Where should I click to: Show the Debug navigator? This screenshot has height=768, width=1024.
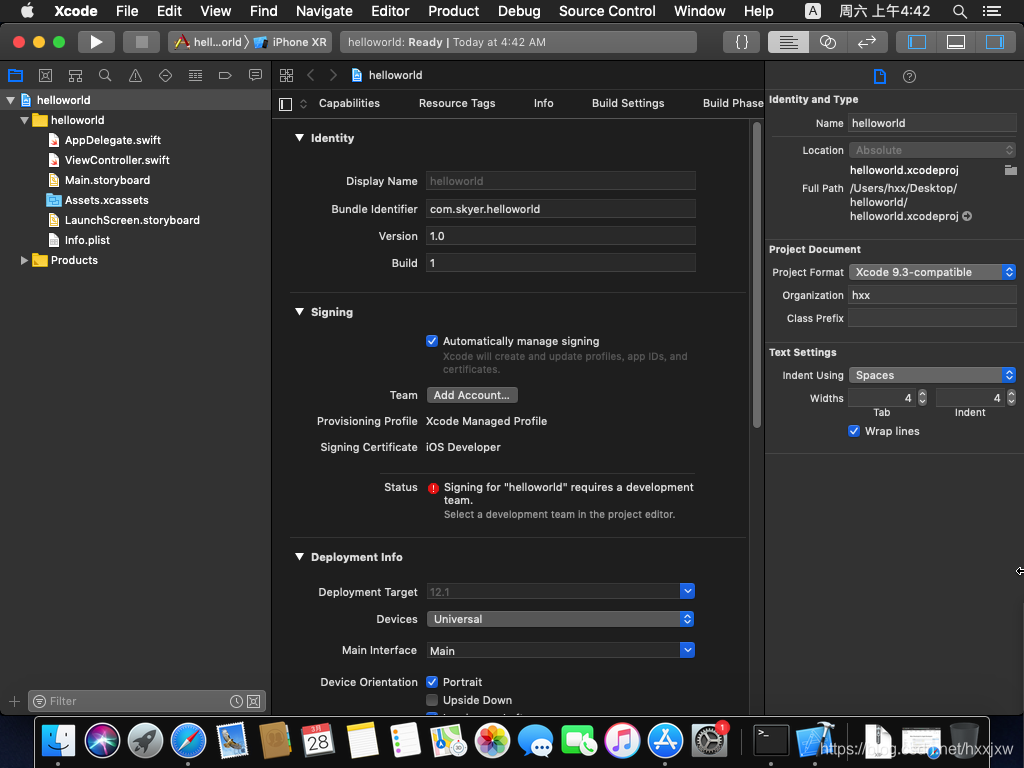tap(195, 75)
